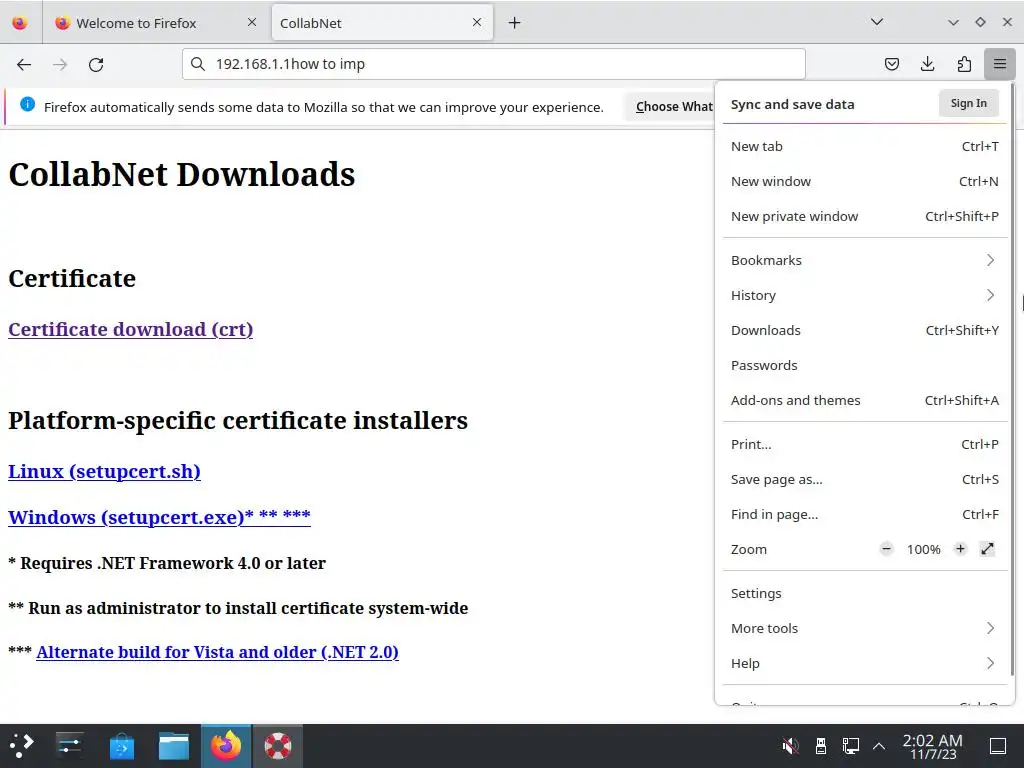Click the forward navigation arrow

coord(60,64)
